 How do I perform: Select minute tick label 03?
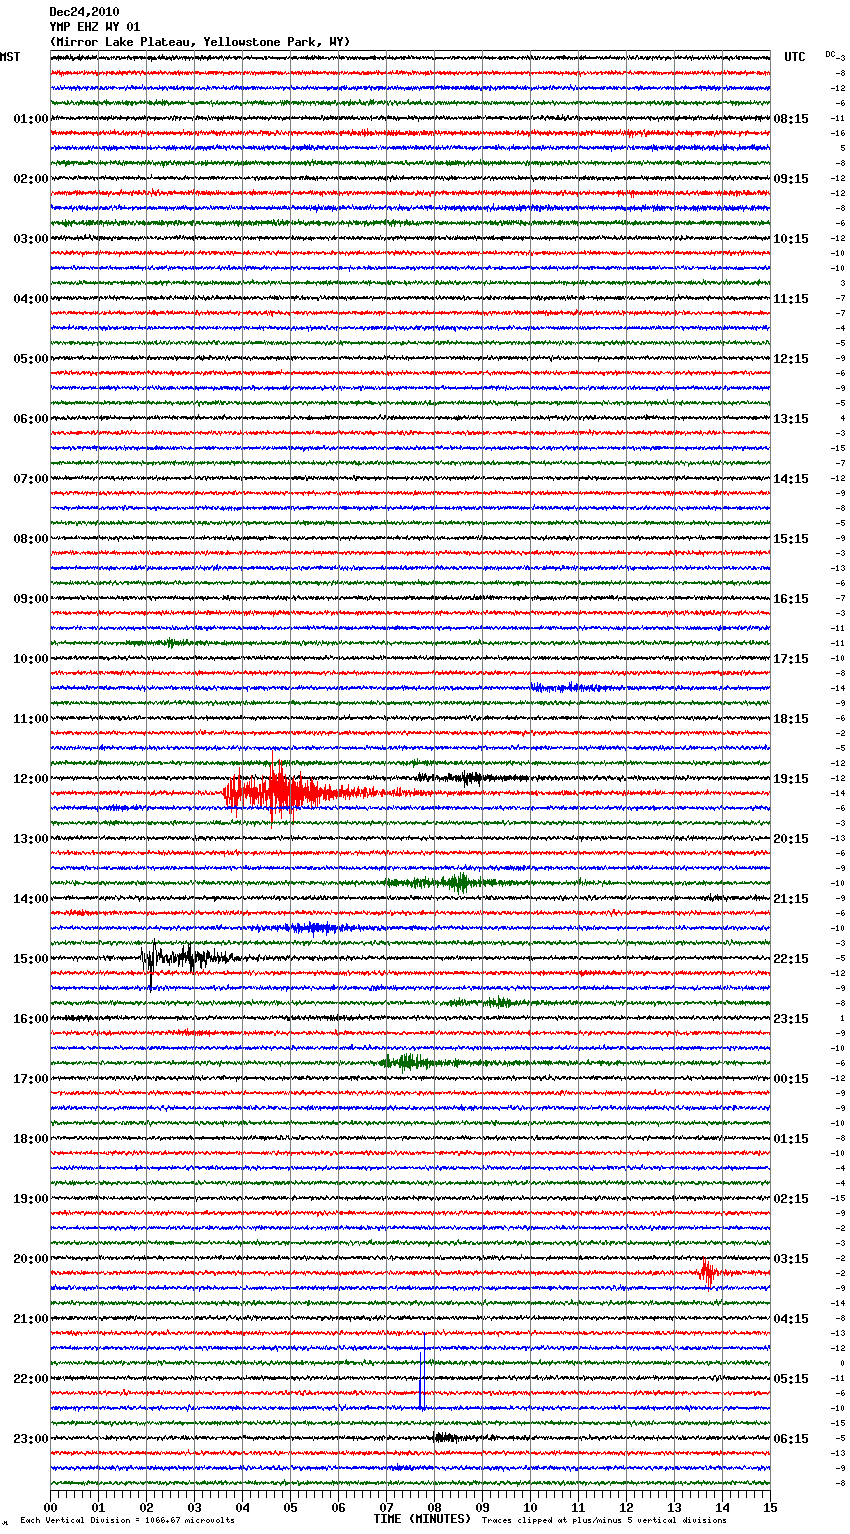click(194, 1507)
